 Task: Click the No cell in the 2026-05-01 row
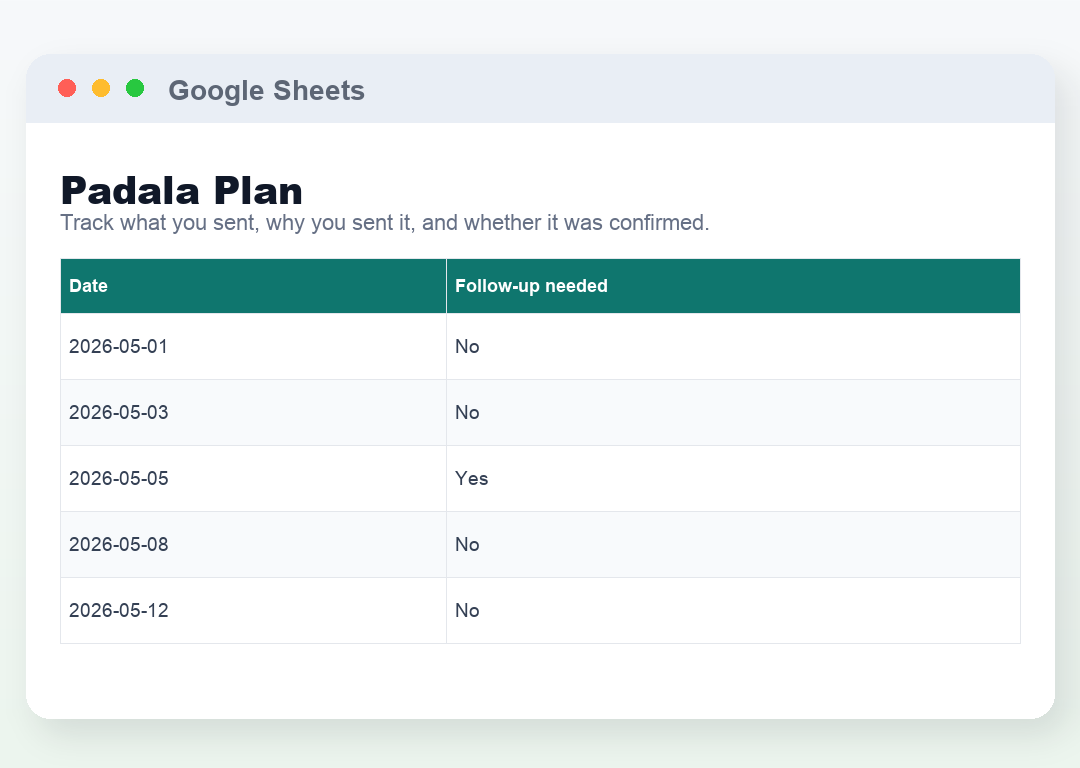click(734, 346)
